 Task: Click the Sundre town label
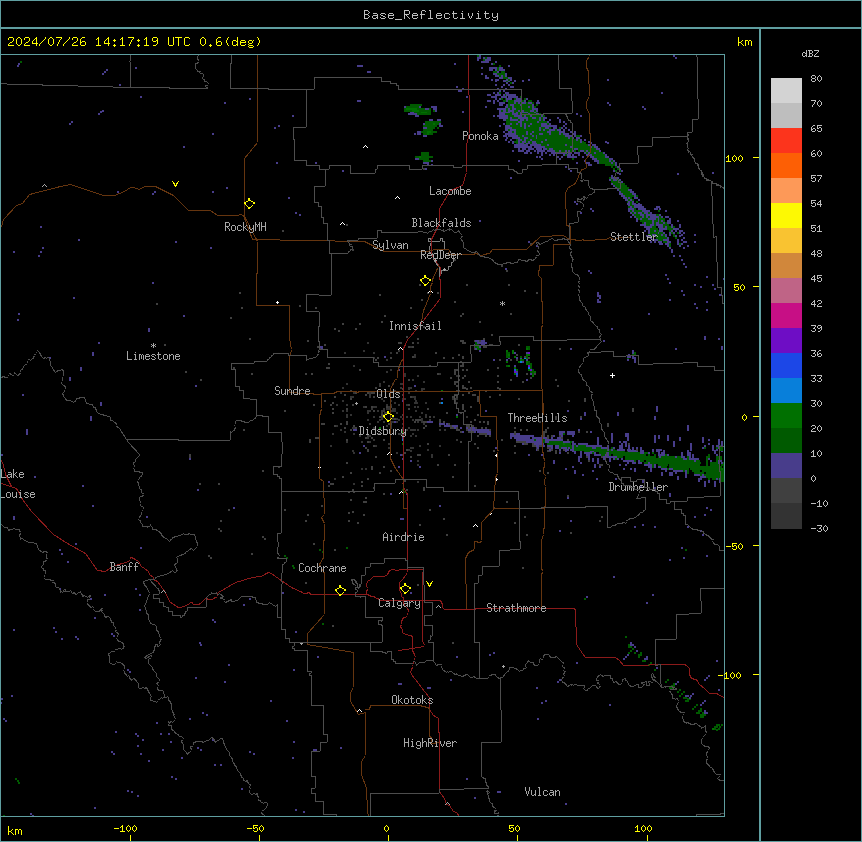(x=292, y=391)
